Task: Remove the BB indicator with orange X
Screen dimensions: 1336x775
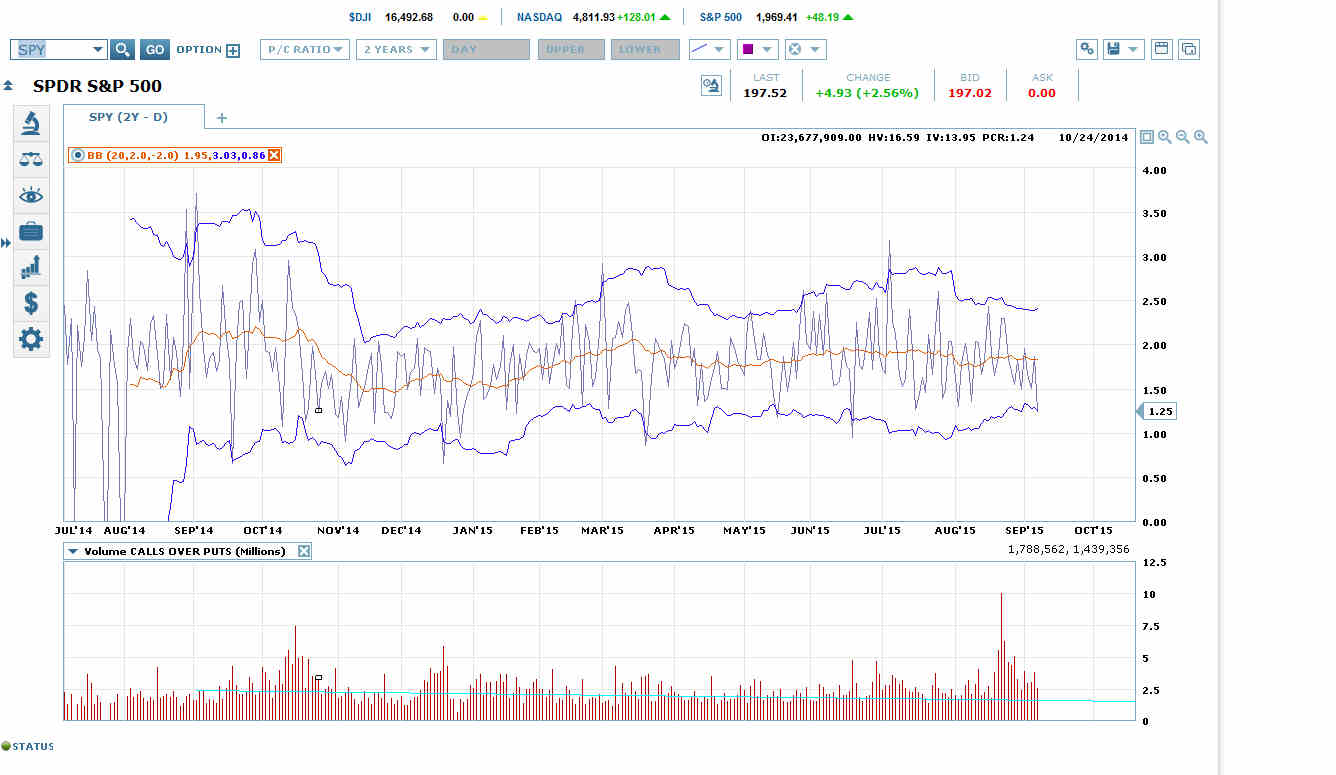Action: coord(275,155)
